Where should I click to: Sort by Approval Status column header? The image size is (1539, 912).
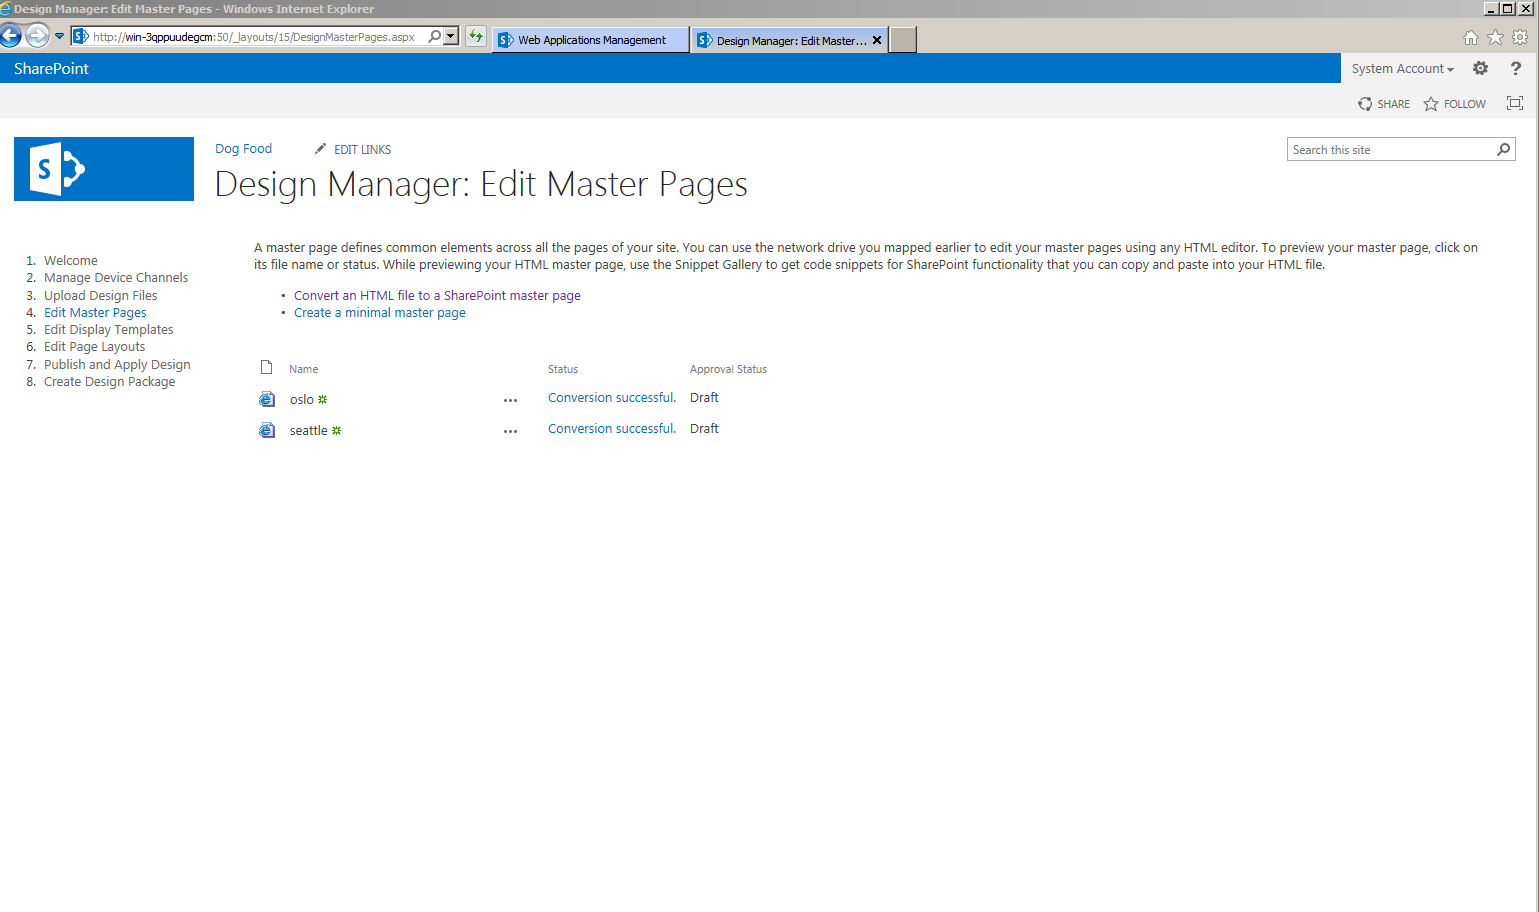pos(728,369)
